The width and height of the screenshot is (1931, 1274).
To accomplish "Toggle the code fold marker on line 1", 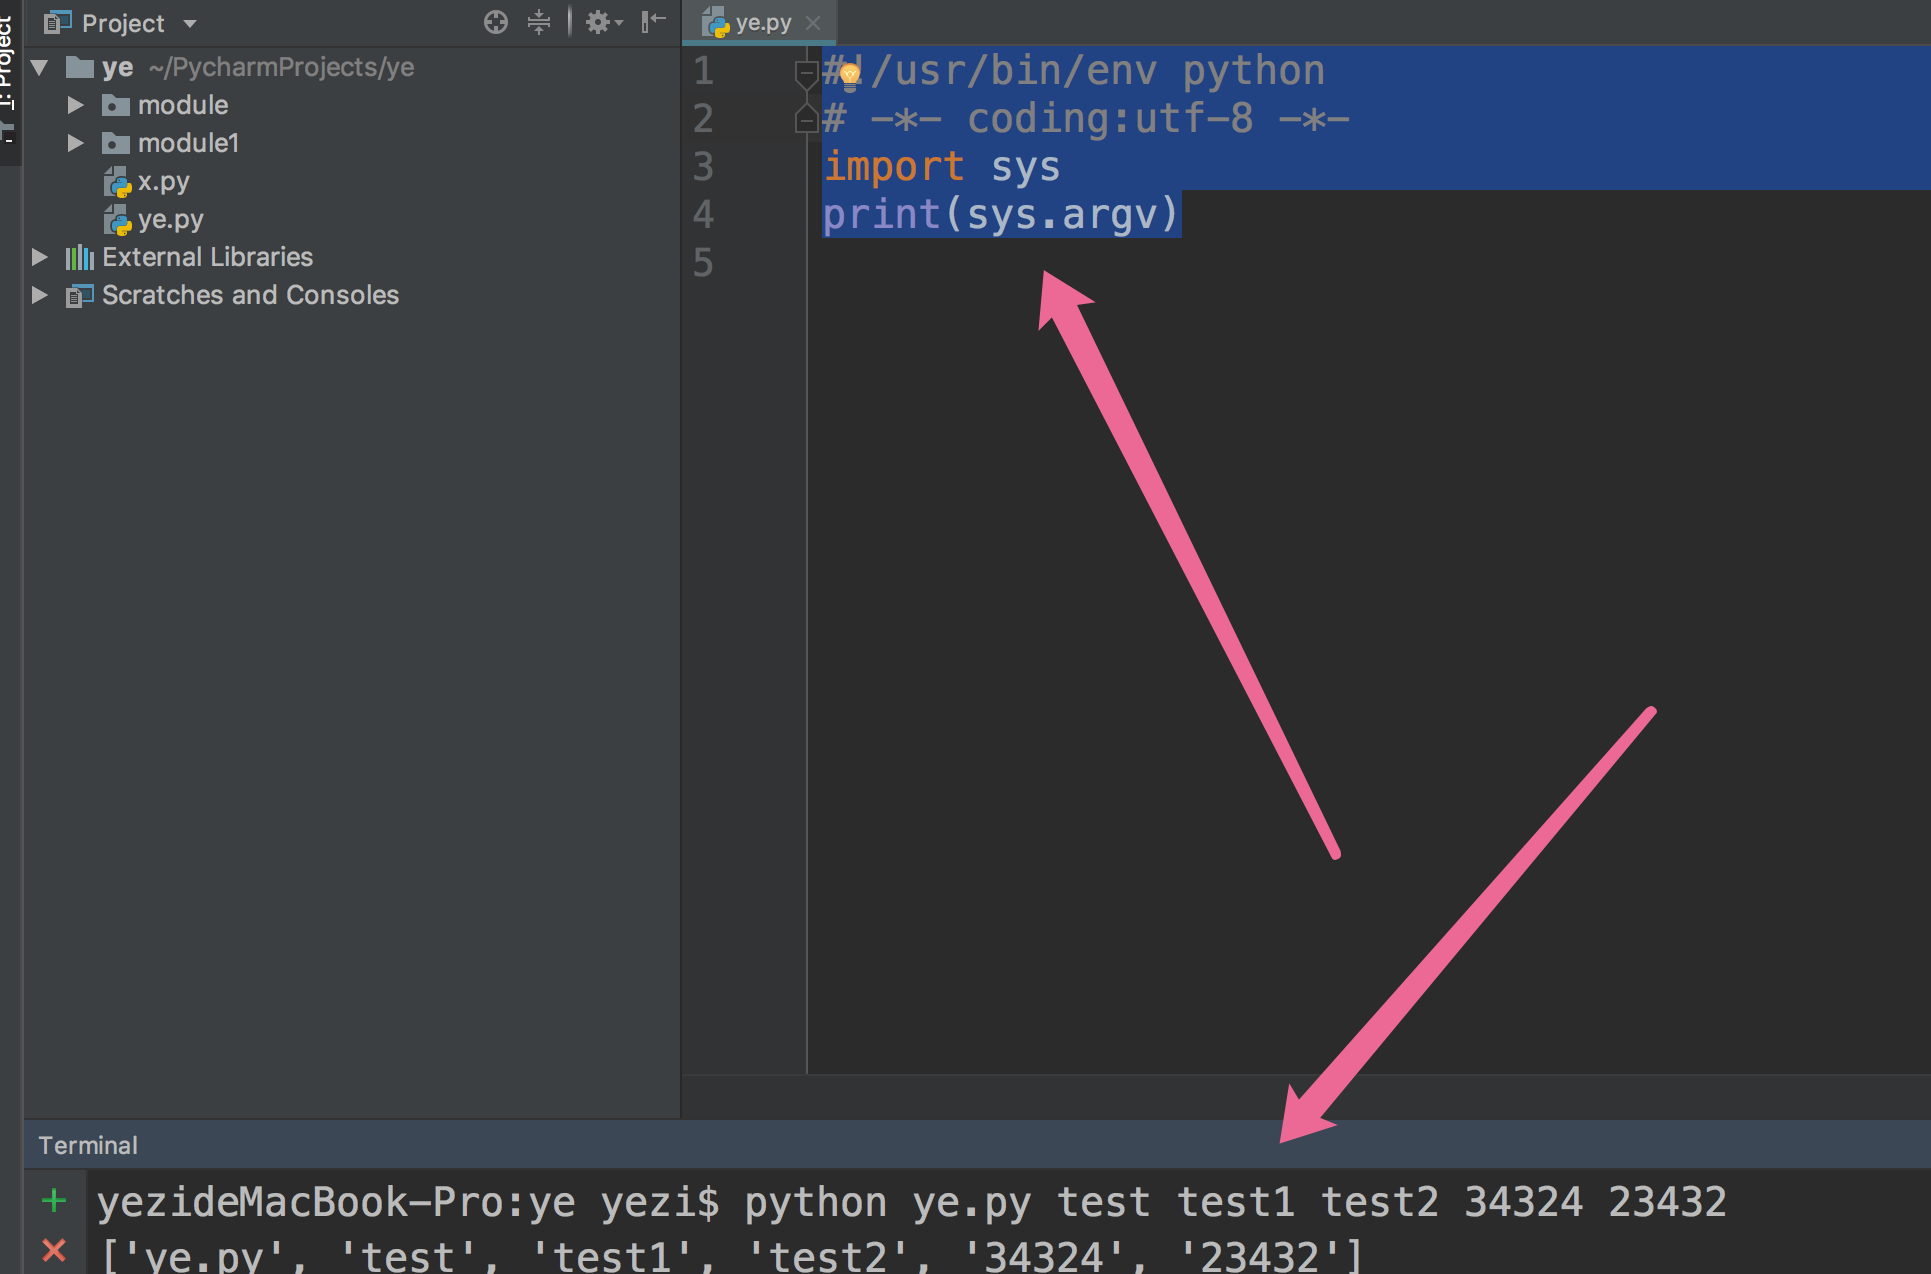I will click(805, 72).
